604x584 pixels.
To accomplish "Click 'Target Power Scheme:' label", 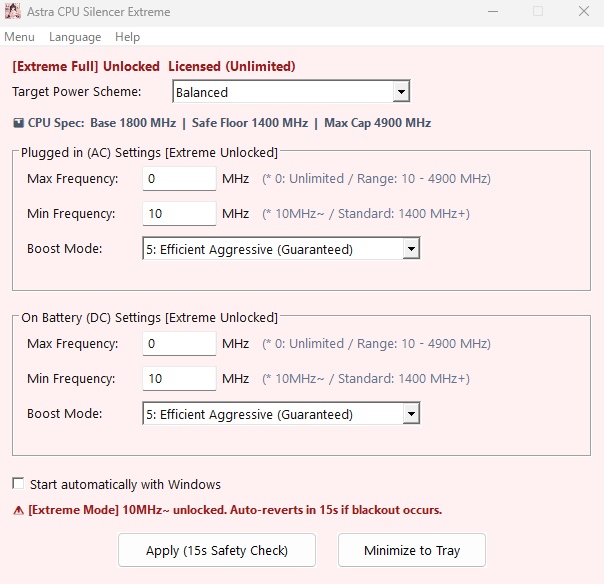I will click(x=77, y=92).
